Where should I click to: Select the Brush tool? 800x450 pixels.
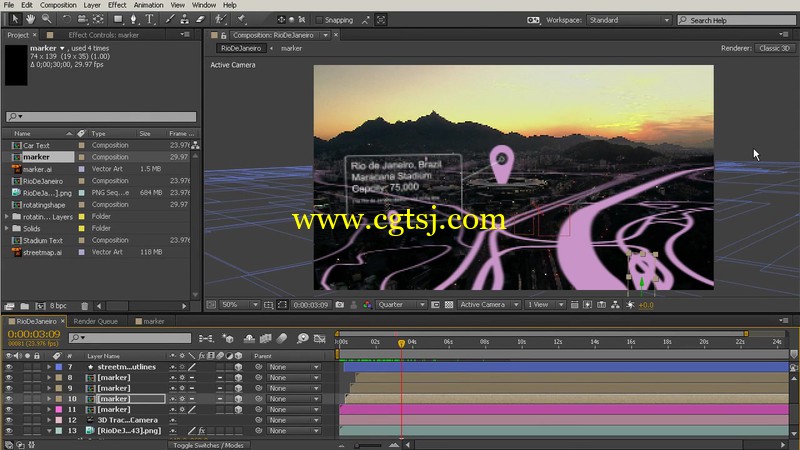click(x=169, y=19)
